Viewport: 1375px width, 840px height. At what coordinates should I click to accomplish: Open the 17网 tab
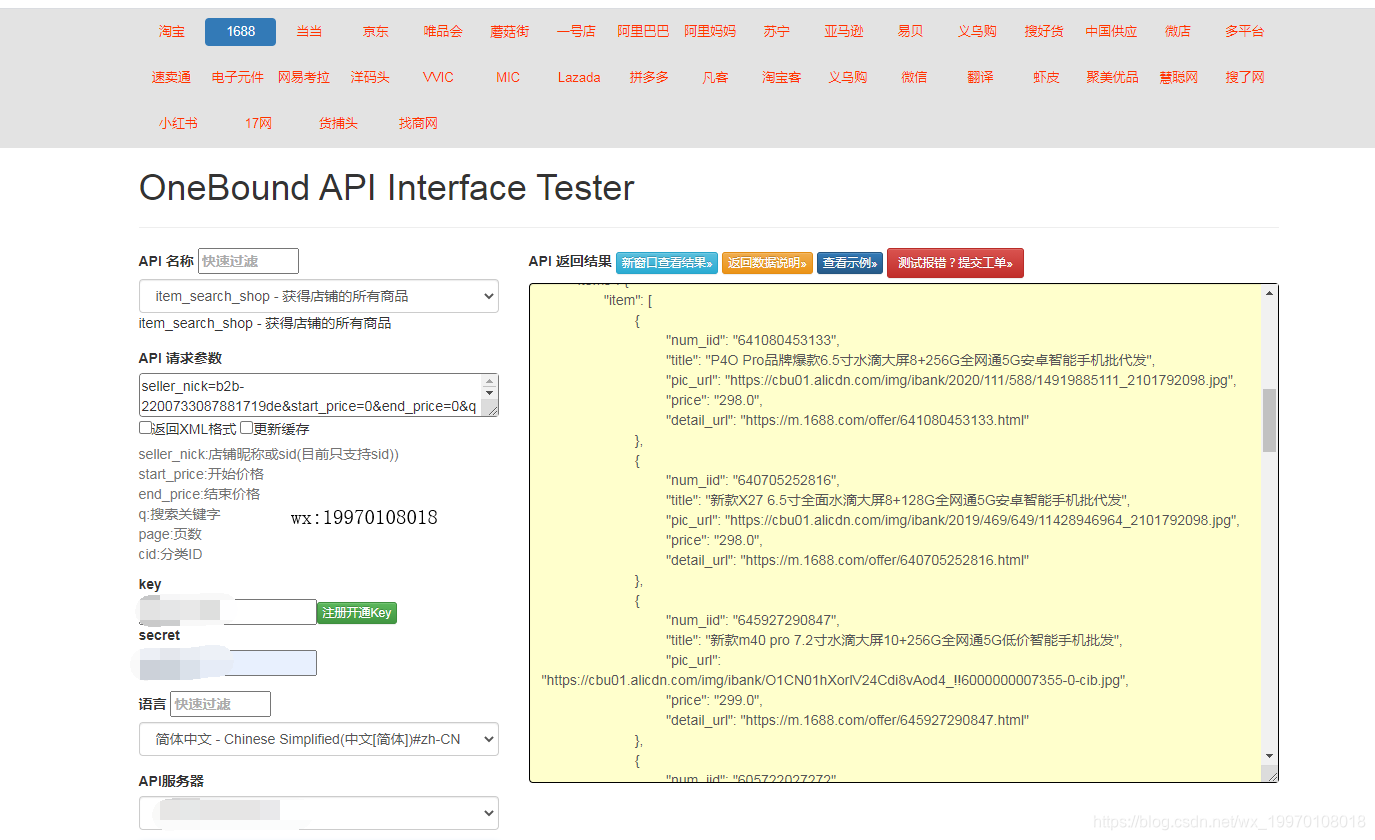(x=258, y=124)
